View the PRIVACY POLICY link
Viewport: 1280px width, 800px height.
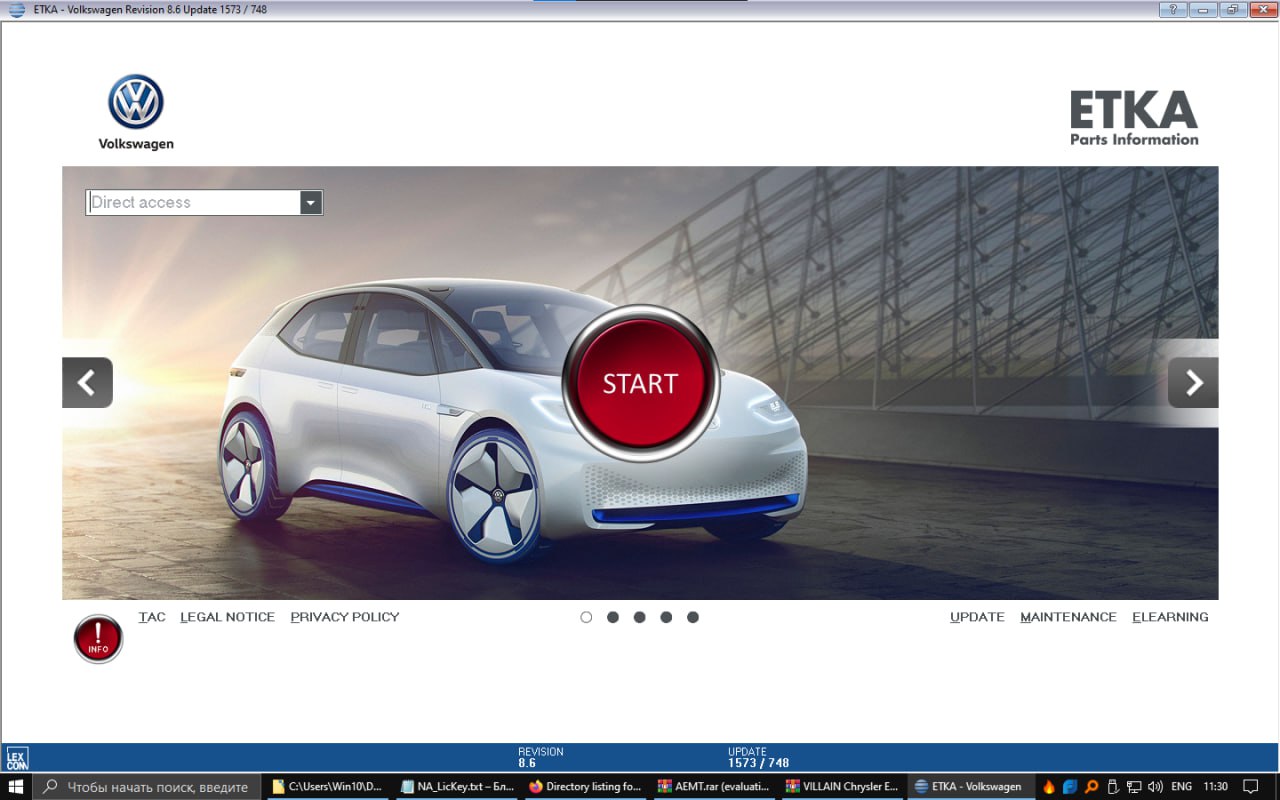tap(344, 617)
